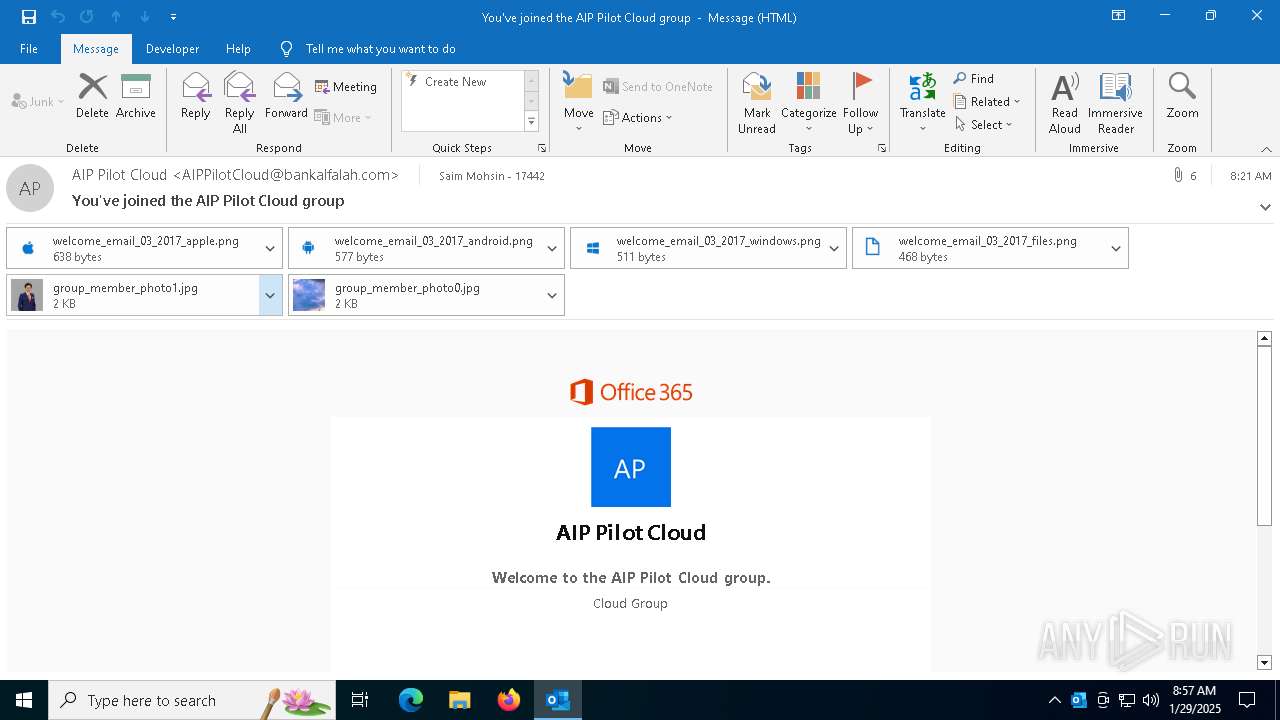Reply with a Meeting
Screen dimensions: 1280x720
pos(346,87)
